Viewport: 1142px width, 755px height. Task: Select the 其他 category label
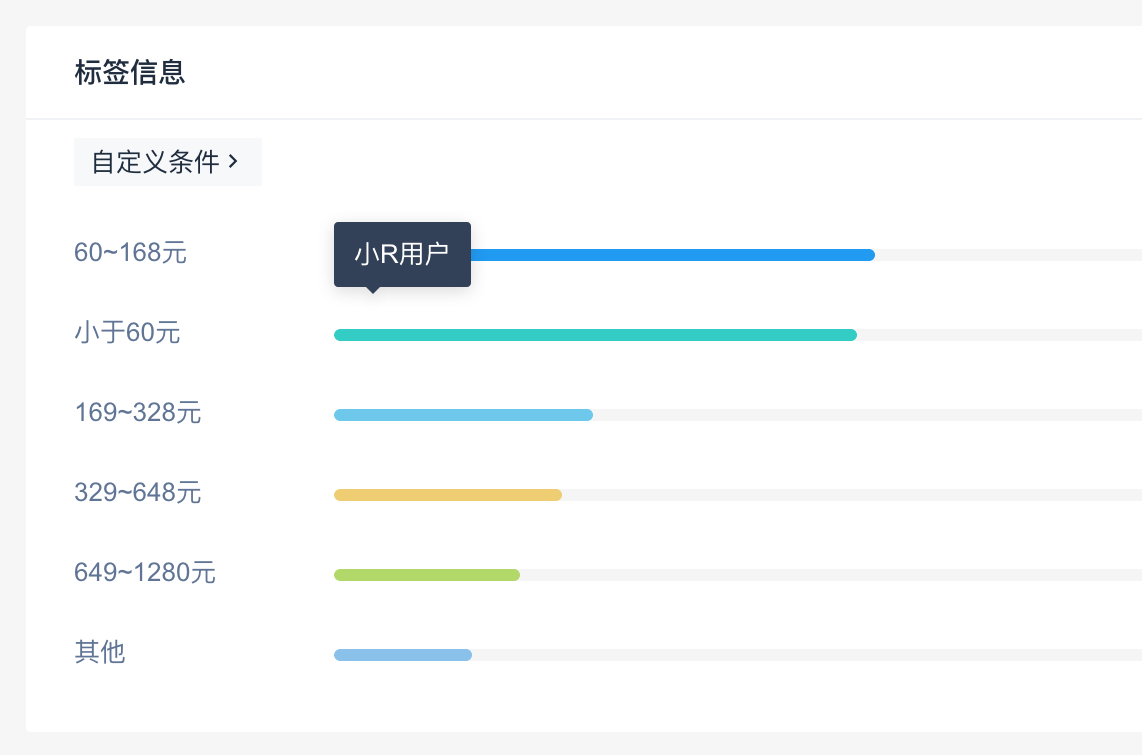coord(99,653)
